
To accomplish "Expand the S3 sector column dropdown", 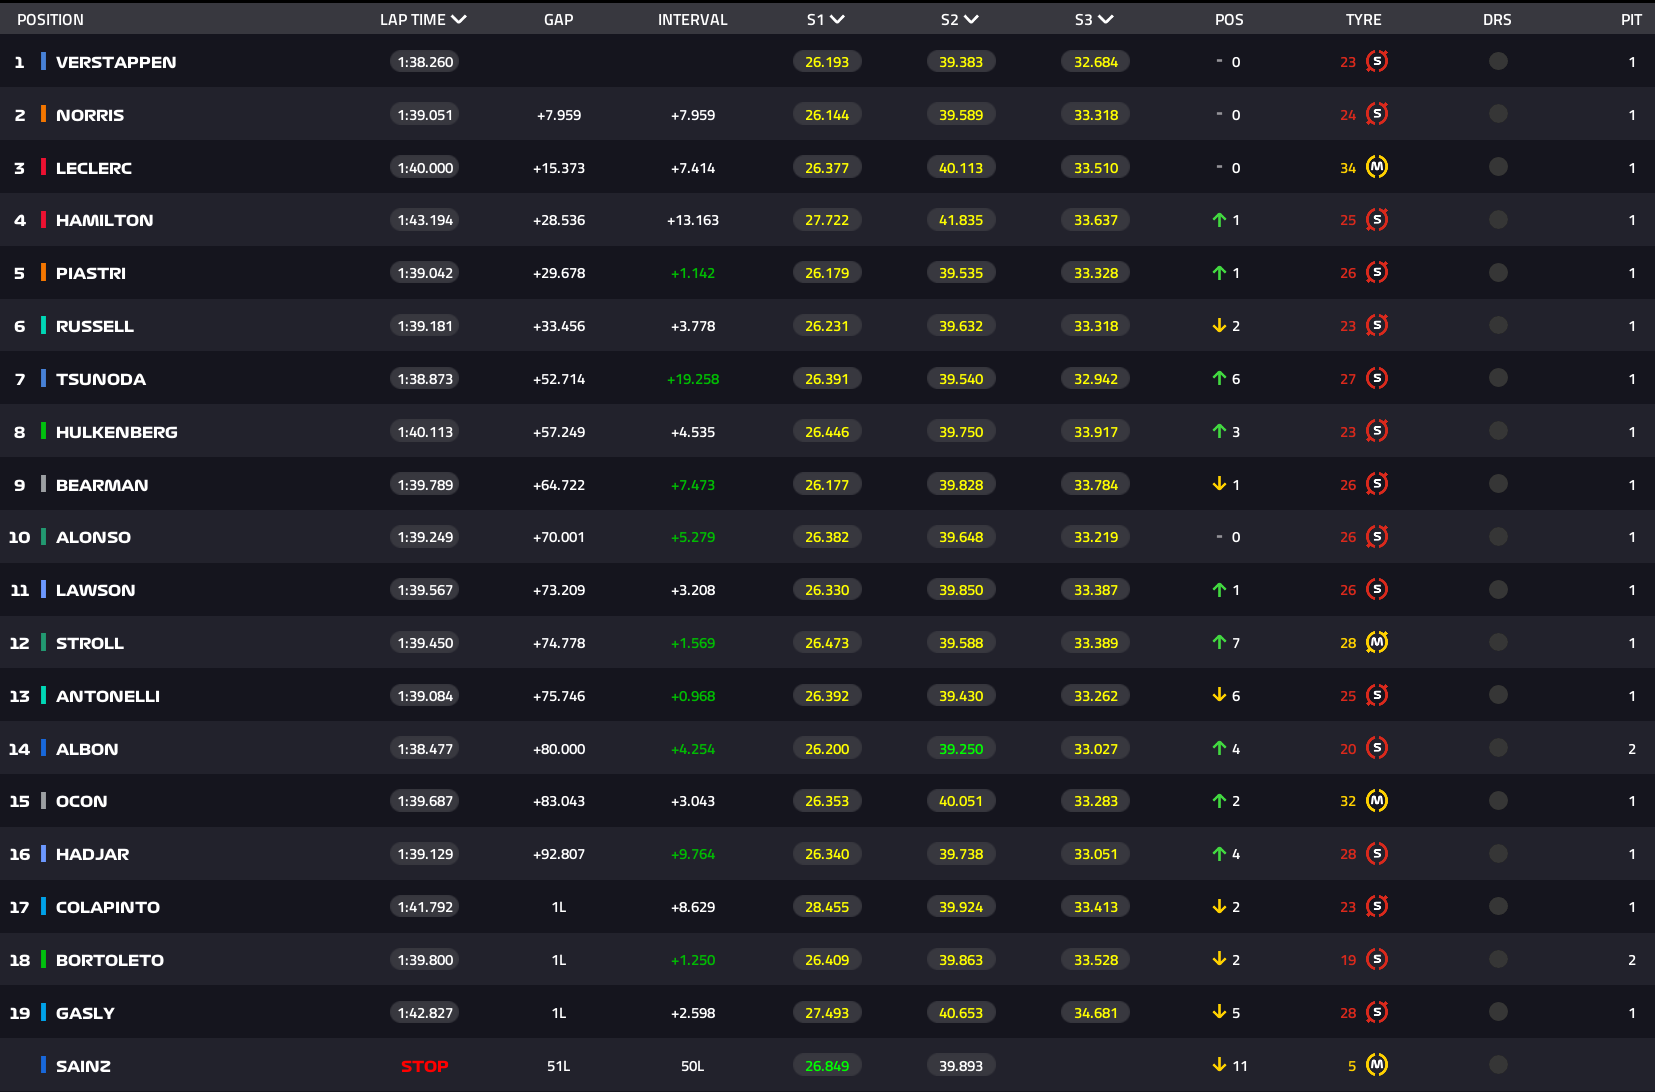I will 1105,19.
